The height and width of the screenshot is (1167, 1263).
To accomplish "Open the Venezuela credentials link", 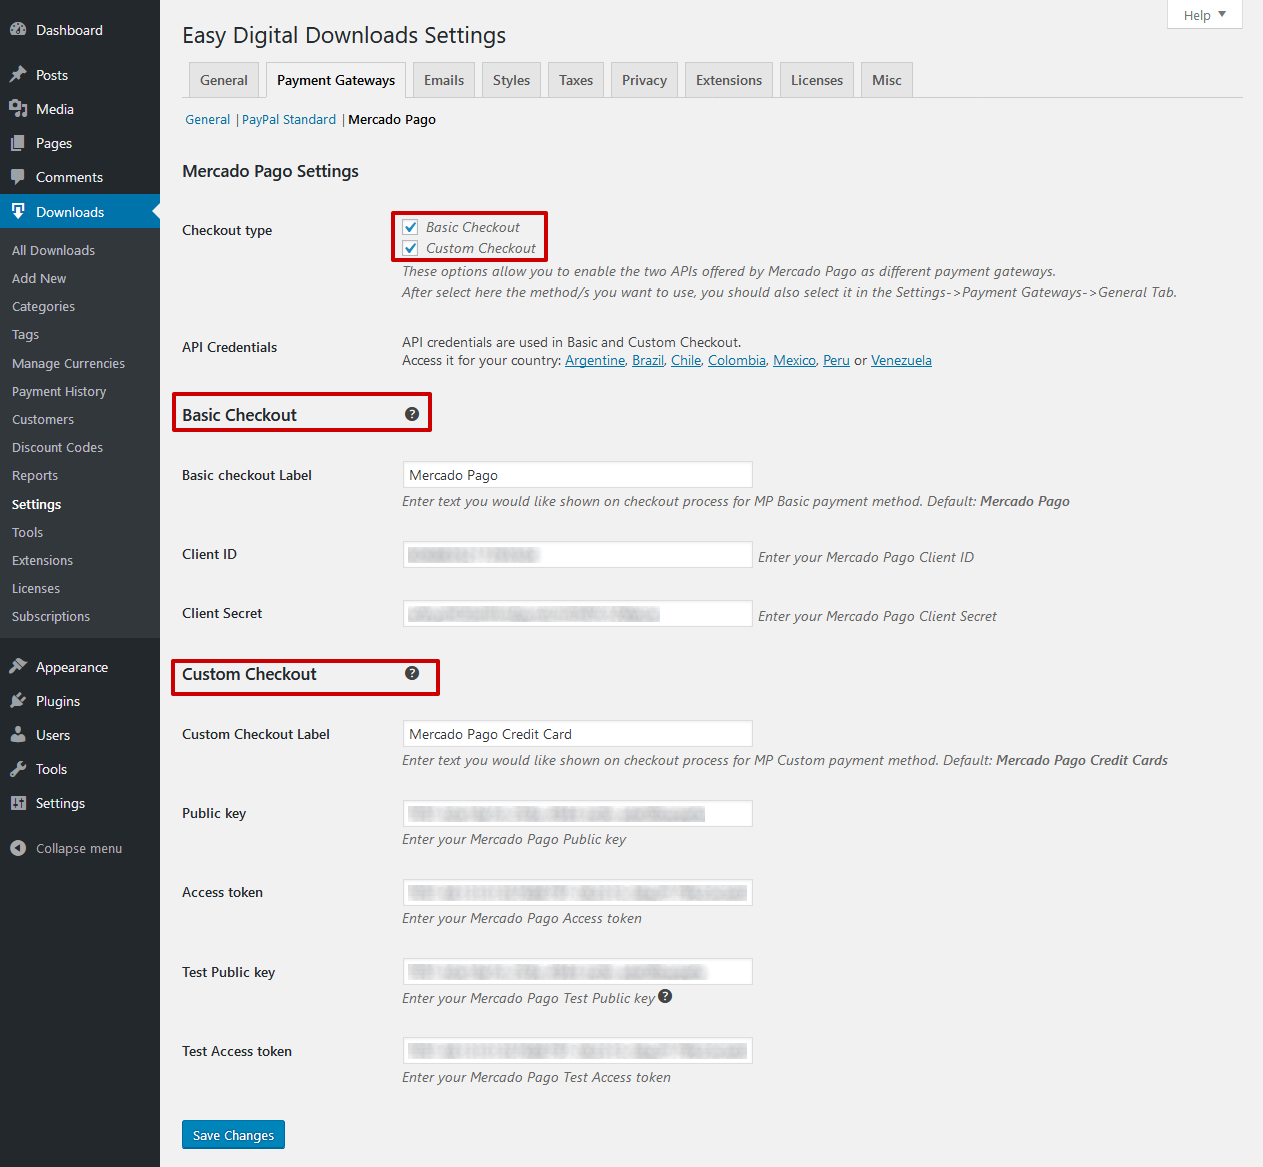I will coord(901,360).
